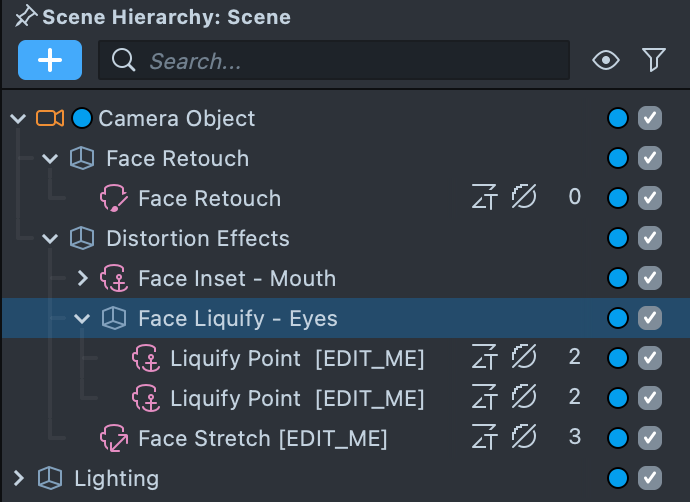690x502 pixels.
Task: Click the Face Inset - Mouth anchor icon
Action: pos(114,278)
